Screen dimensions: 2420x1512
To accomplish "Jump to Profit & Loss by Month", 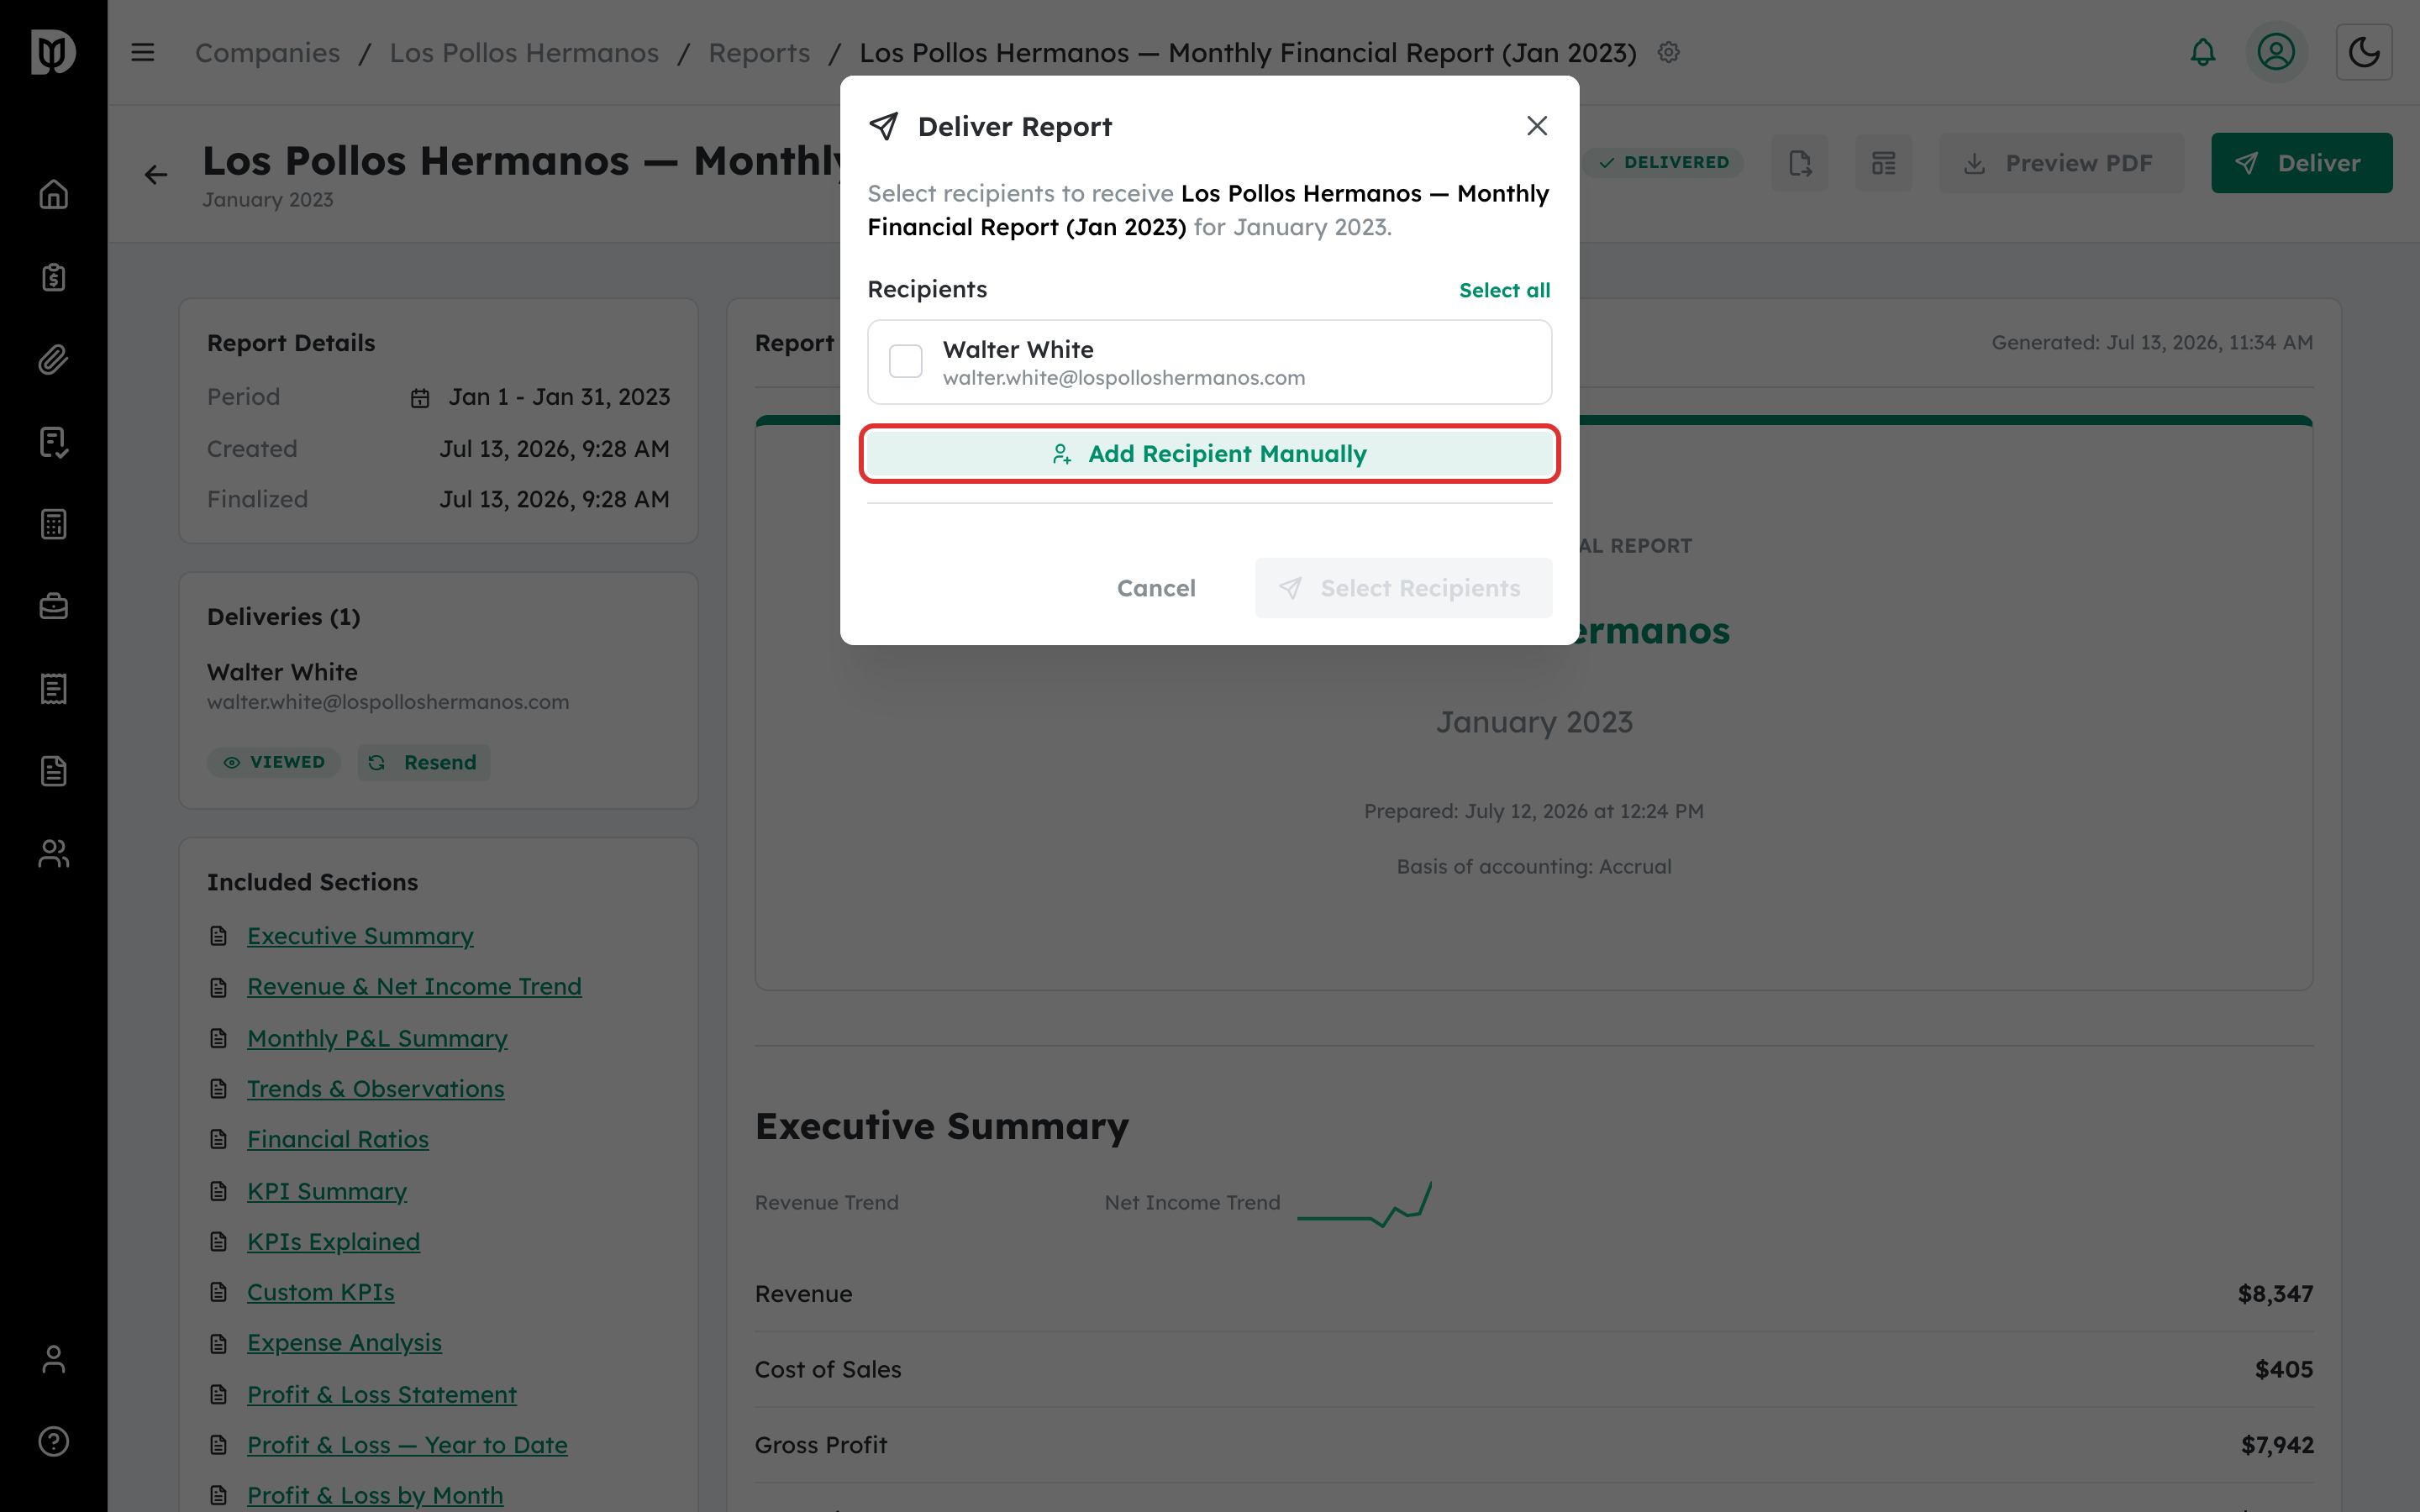I will click(x=375, y=1495).
